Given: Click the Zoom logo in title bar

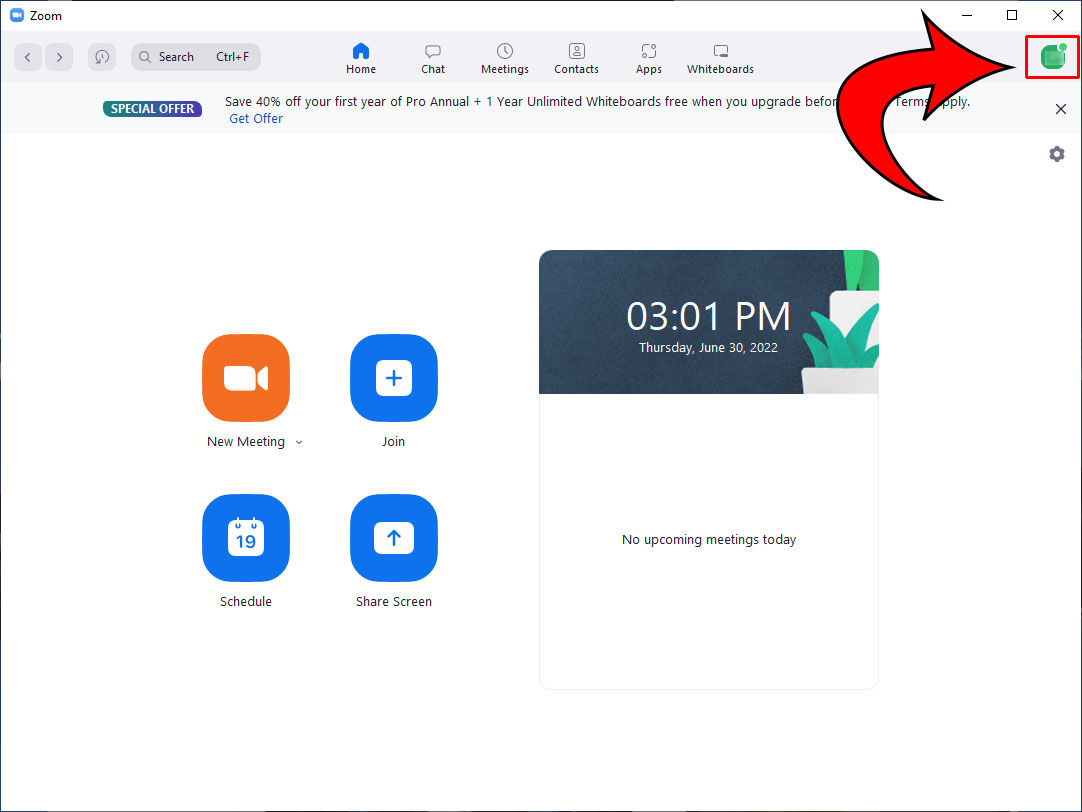Looking at the screenshot, I should pos(16,15).
